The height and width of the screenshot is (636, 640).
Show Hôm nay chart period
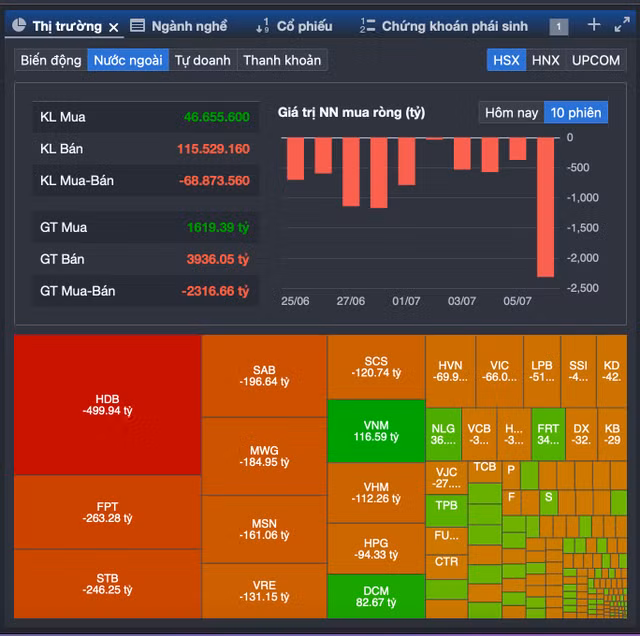[x=511, y=112]
